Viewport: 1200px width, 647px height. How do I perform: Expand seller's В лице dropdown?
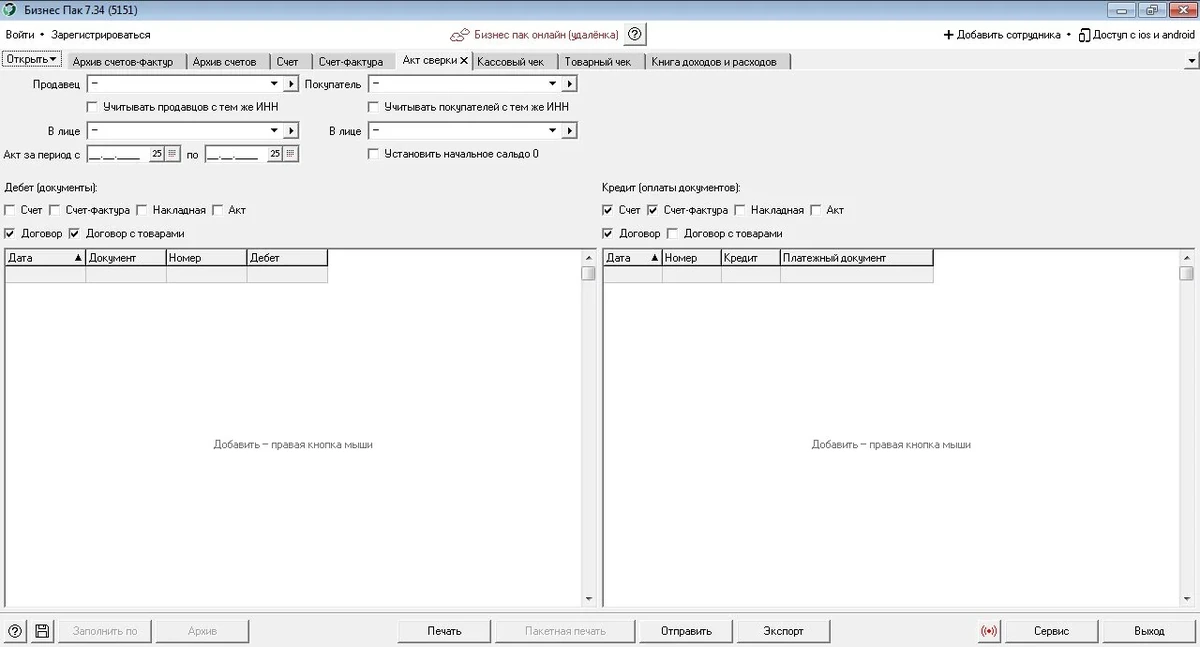click(274, 131)
